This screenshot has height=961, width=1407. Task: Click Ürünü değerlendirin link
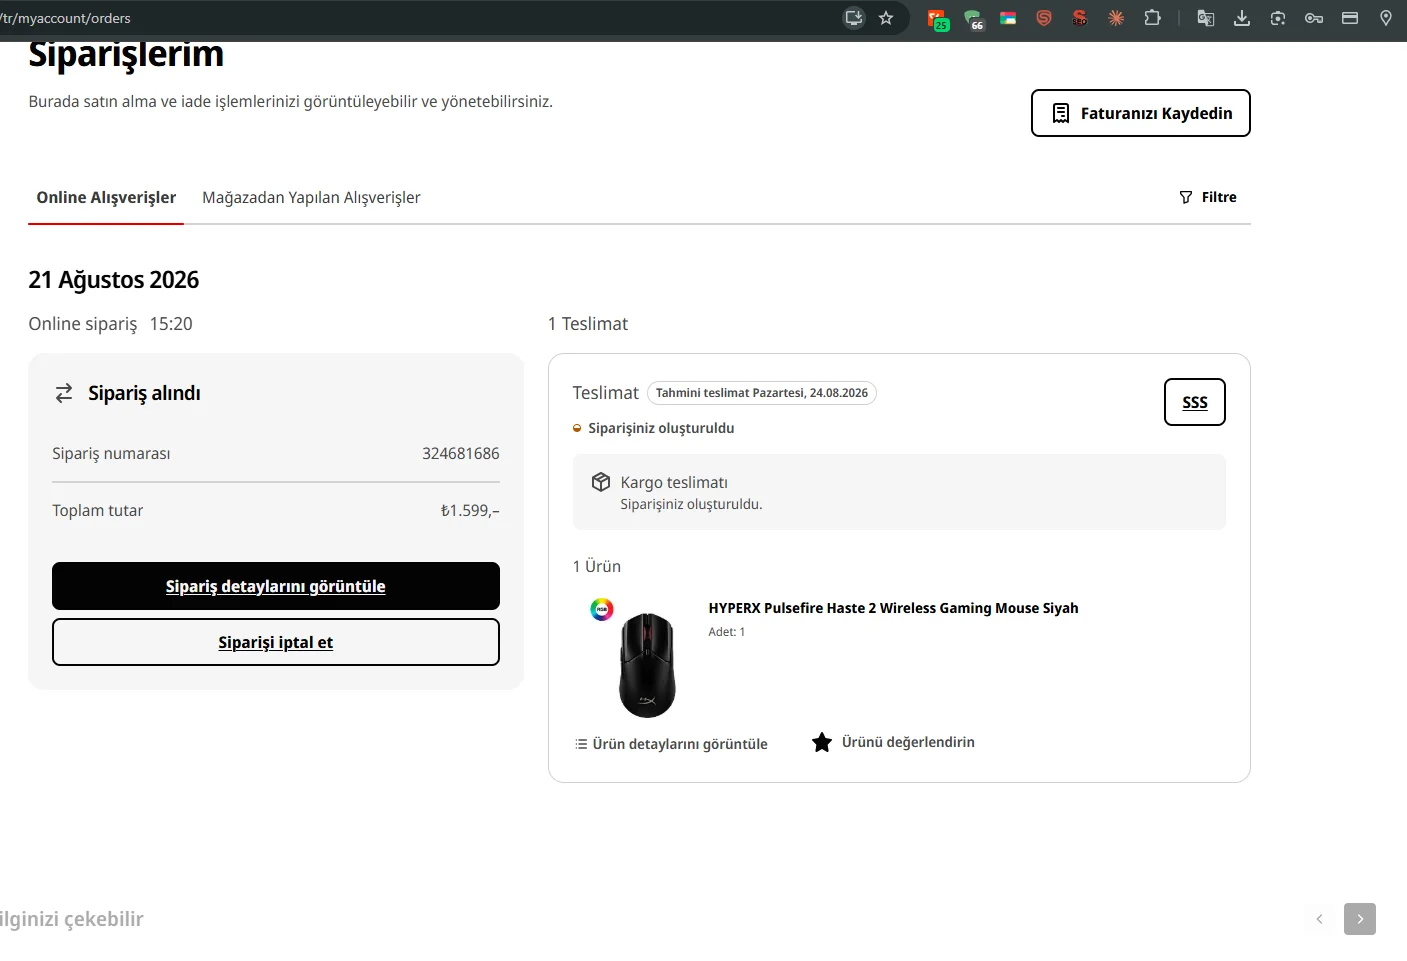(908, 742)
